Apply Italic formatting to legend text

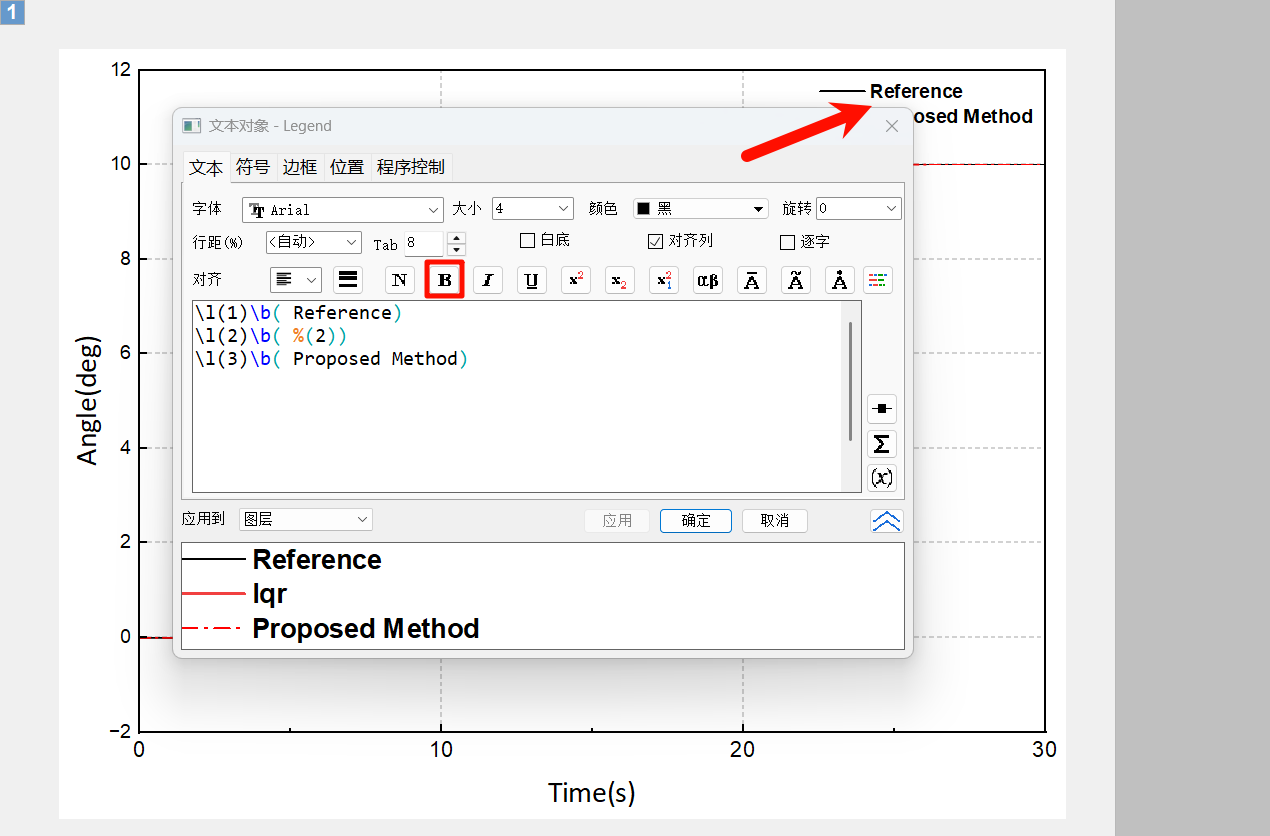[487, 280]
